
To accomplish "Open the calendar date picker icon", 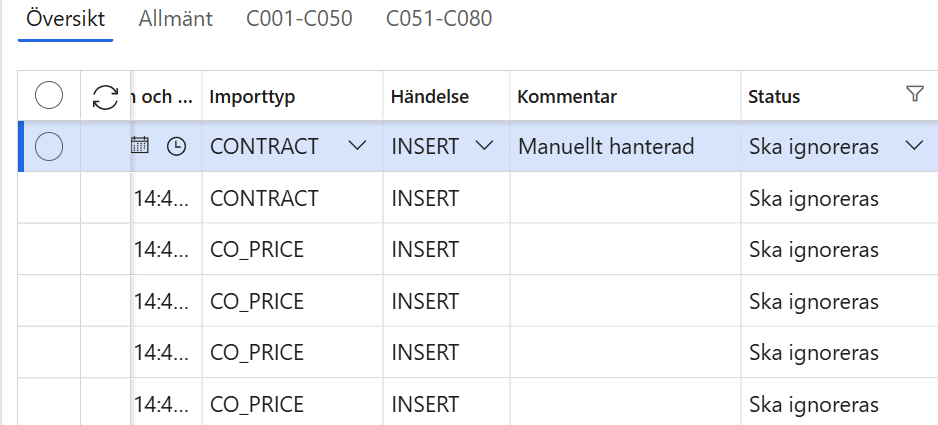I will (140, 146).
